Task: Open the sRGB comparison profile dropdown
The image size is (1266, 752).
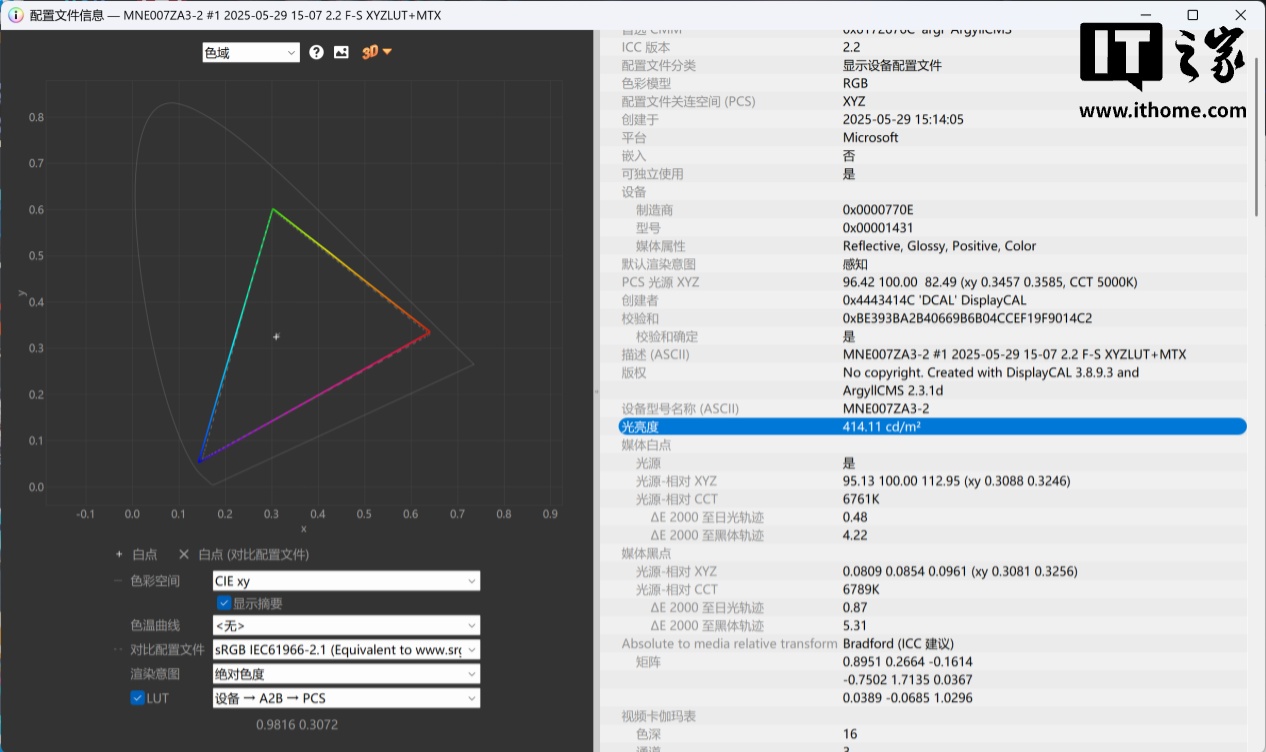Action: [346, 650]
